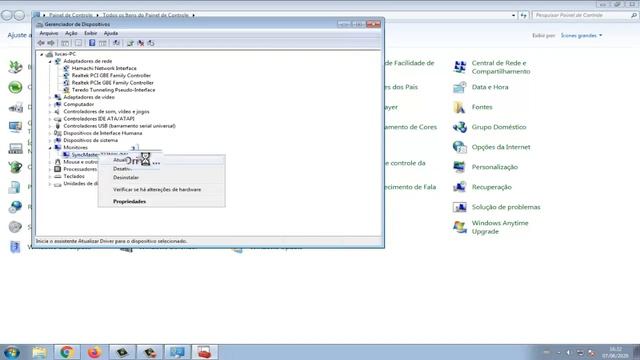
Task: Click the blue Help icon in toolbar
Action: click(x=92, y=43)
